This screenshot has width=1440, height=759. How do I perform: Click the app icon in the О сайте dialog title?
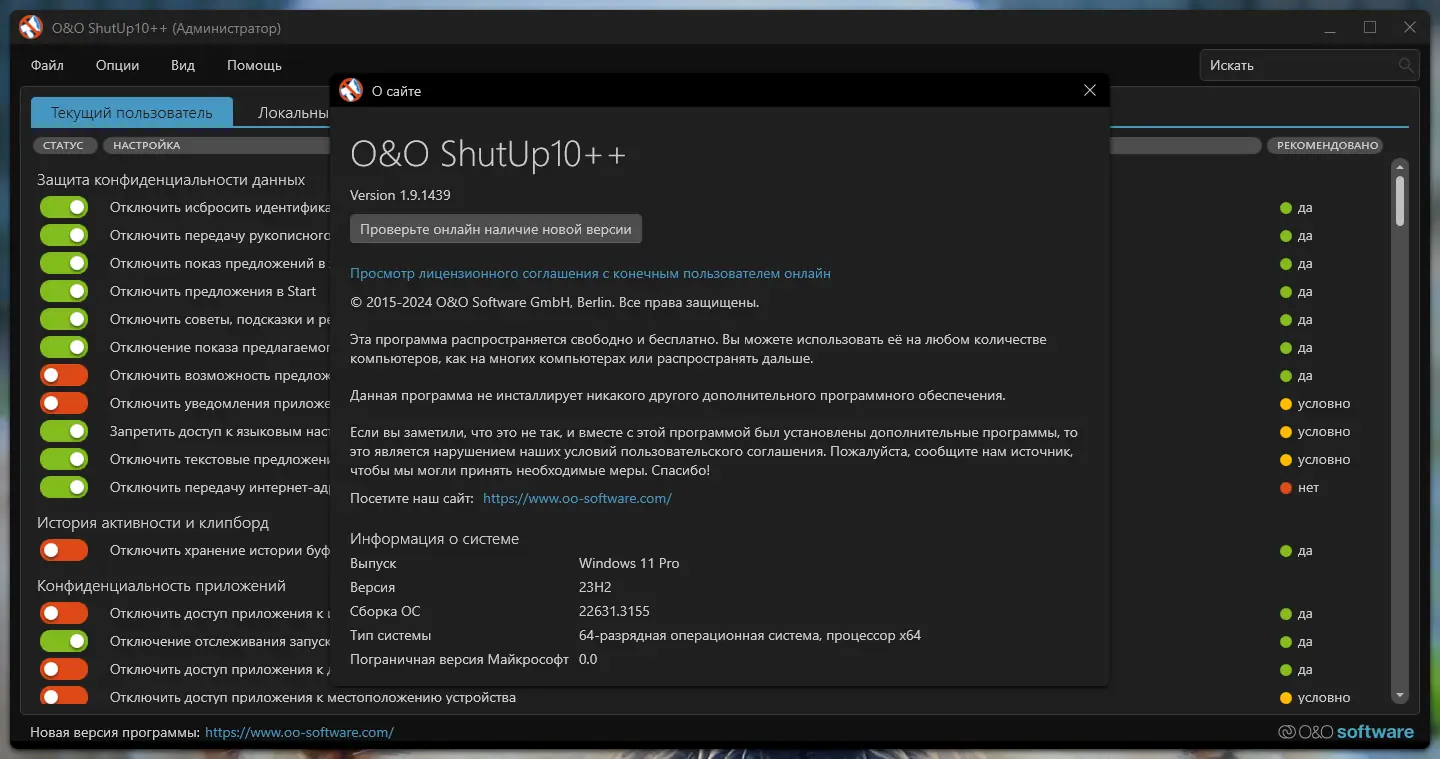tap(350, 90)
